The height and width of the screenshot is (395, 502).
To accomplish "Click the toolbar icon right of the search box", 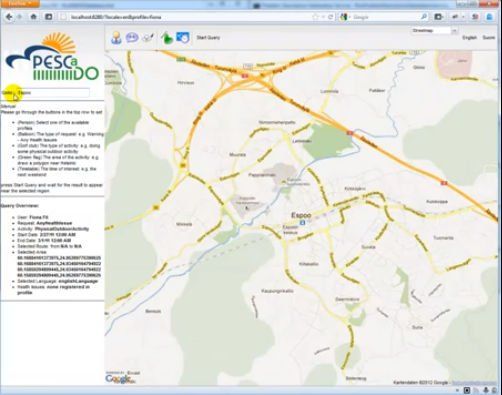I will [439, 17].
